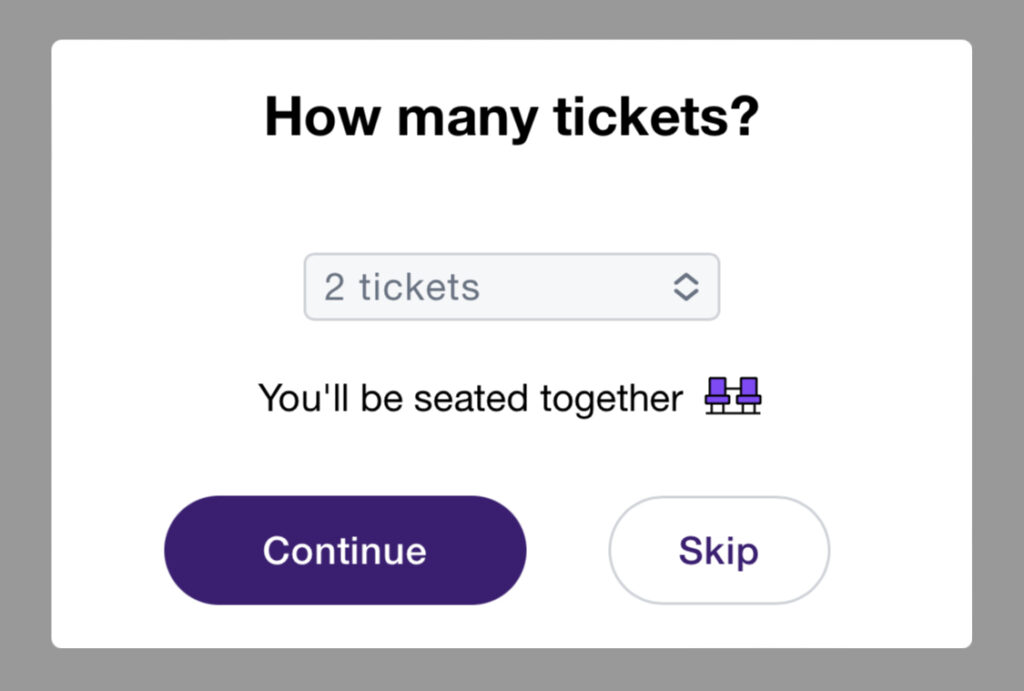Image resolution: width=1024 pixels, height=691 pixels.
Task: Click the left purple seat
Action: pos(719,394)
